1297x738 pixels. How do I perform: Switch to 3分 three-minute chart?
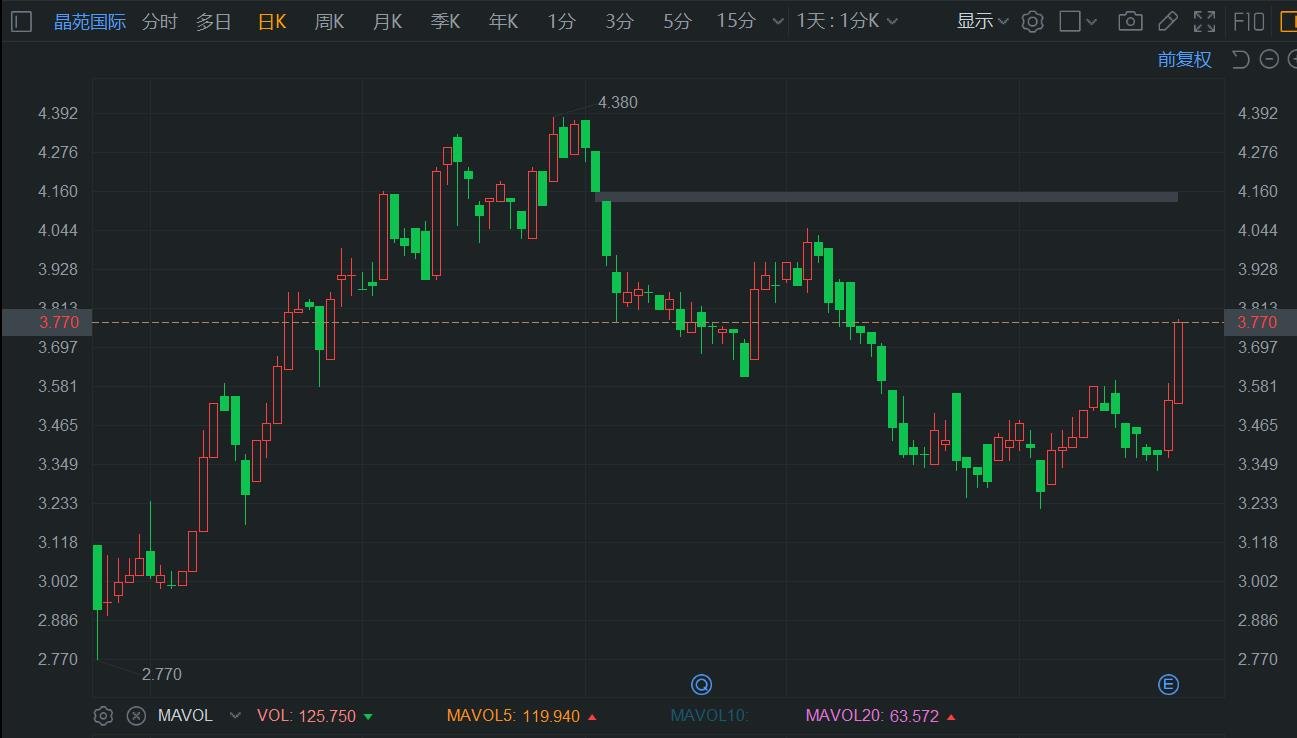pyautogui.click(x=619, y=21)
